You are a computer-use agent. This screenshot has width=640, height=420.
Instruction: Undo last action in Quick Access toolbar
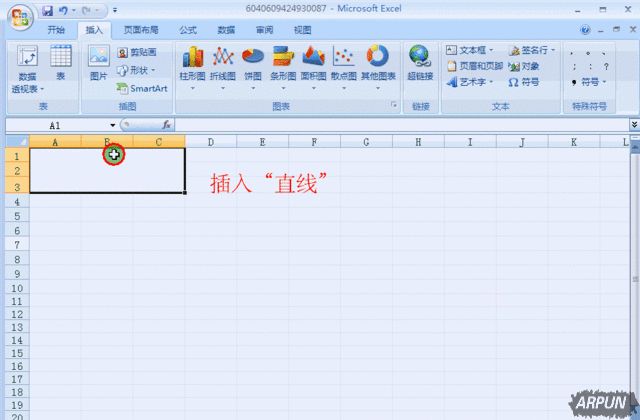(63, 10)
